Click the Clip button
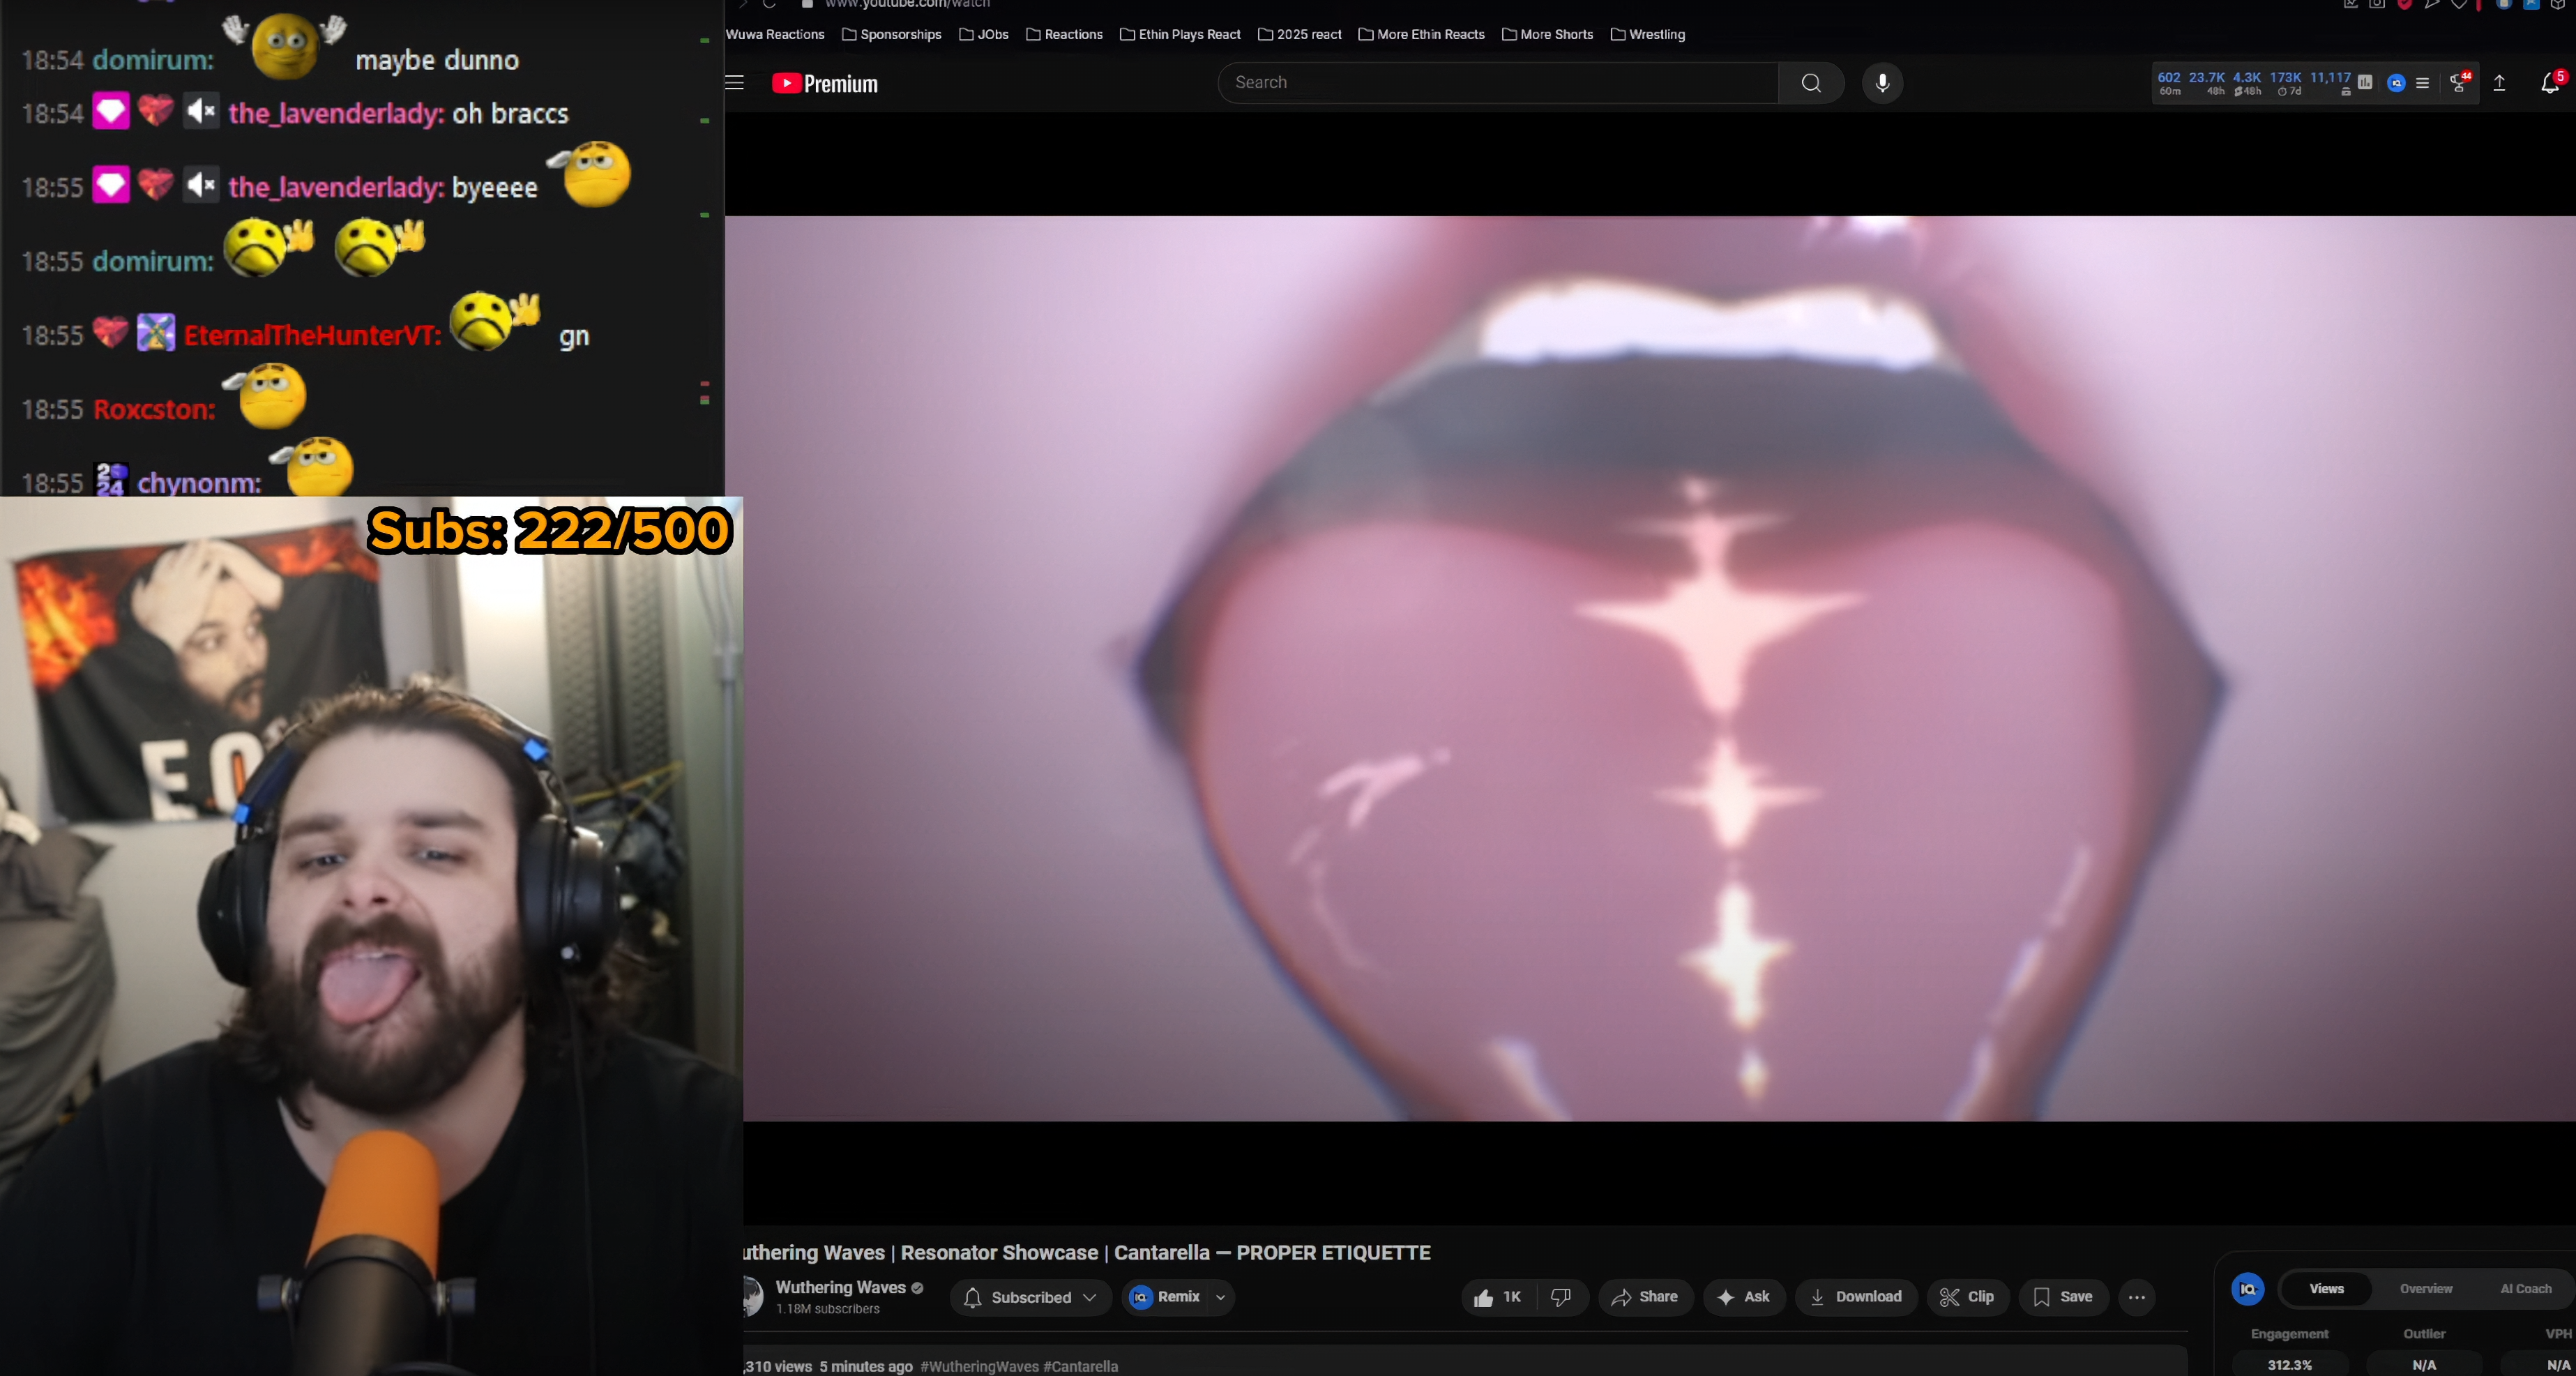 click(x=1967, y=1297)
